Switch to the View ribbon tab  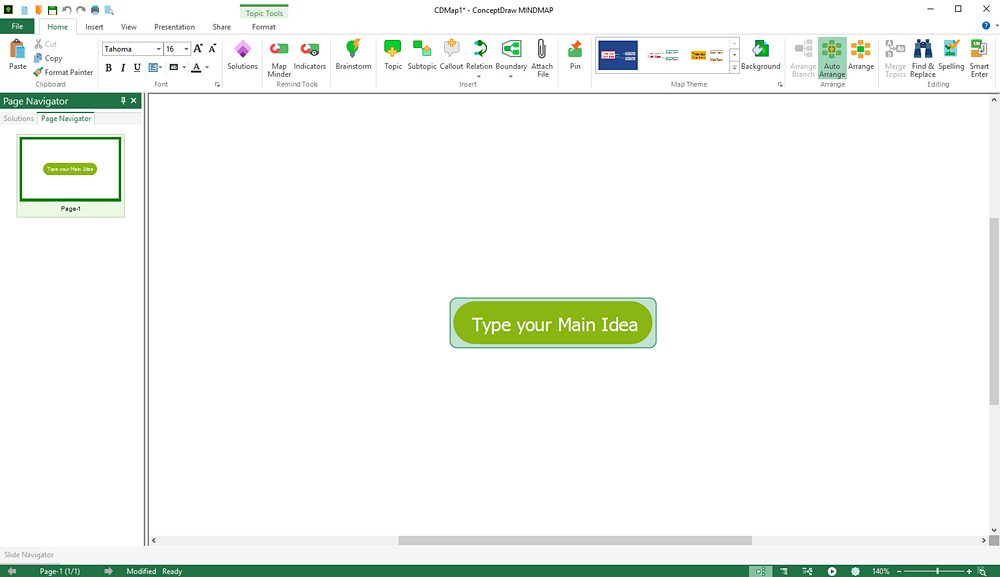(x=129, y=27)
